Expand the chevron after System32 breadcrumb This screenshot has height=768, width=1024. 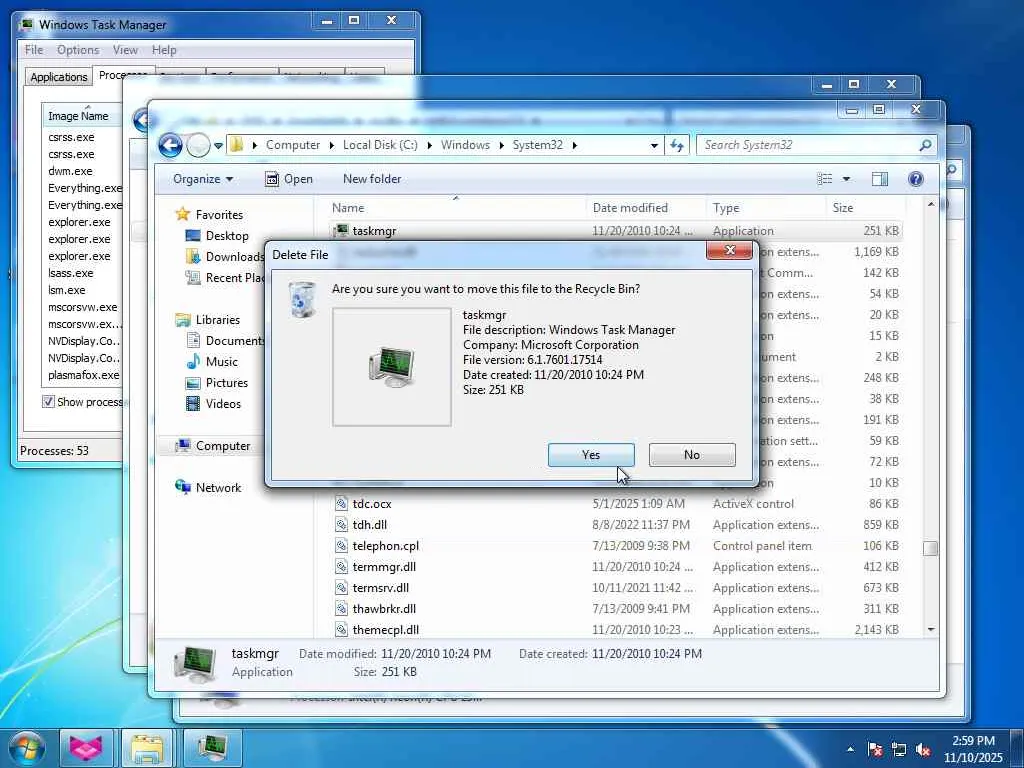tap(575, 145)
